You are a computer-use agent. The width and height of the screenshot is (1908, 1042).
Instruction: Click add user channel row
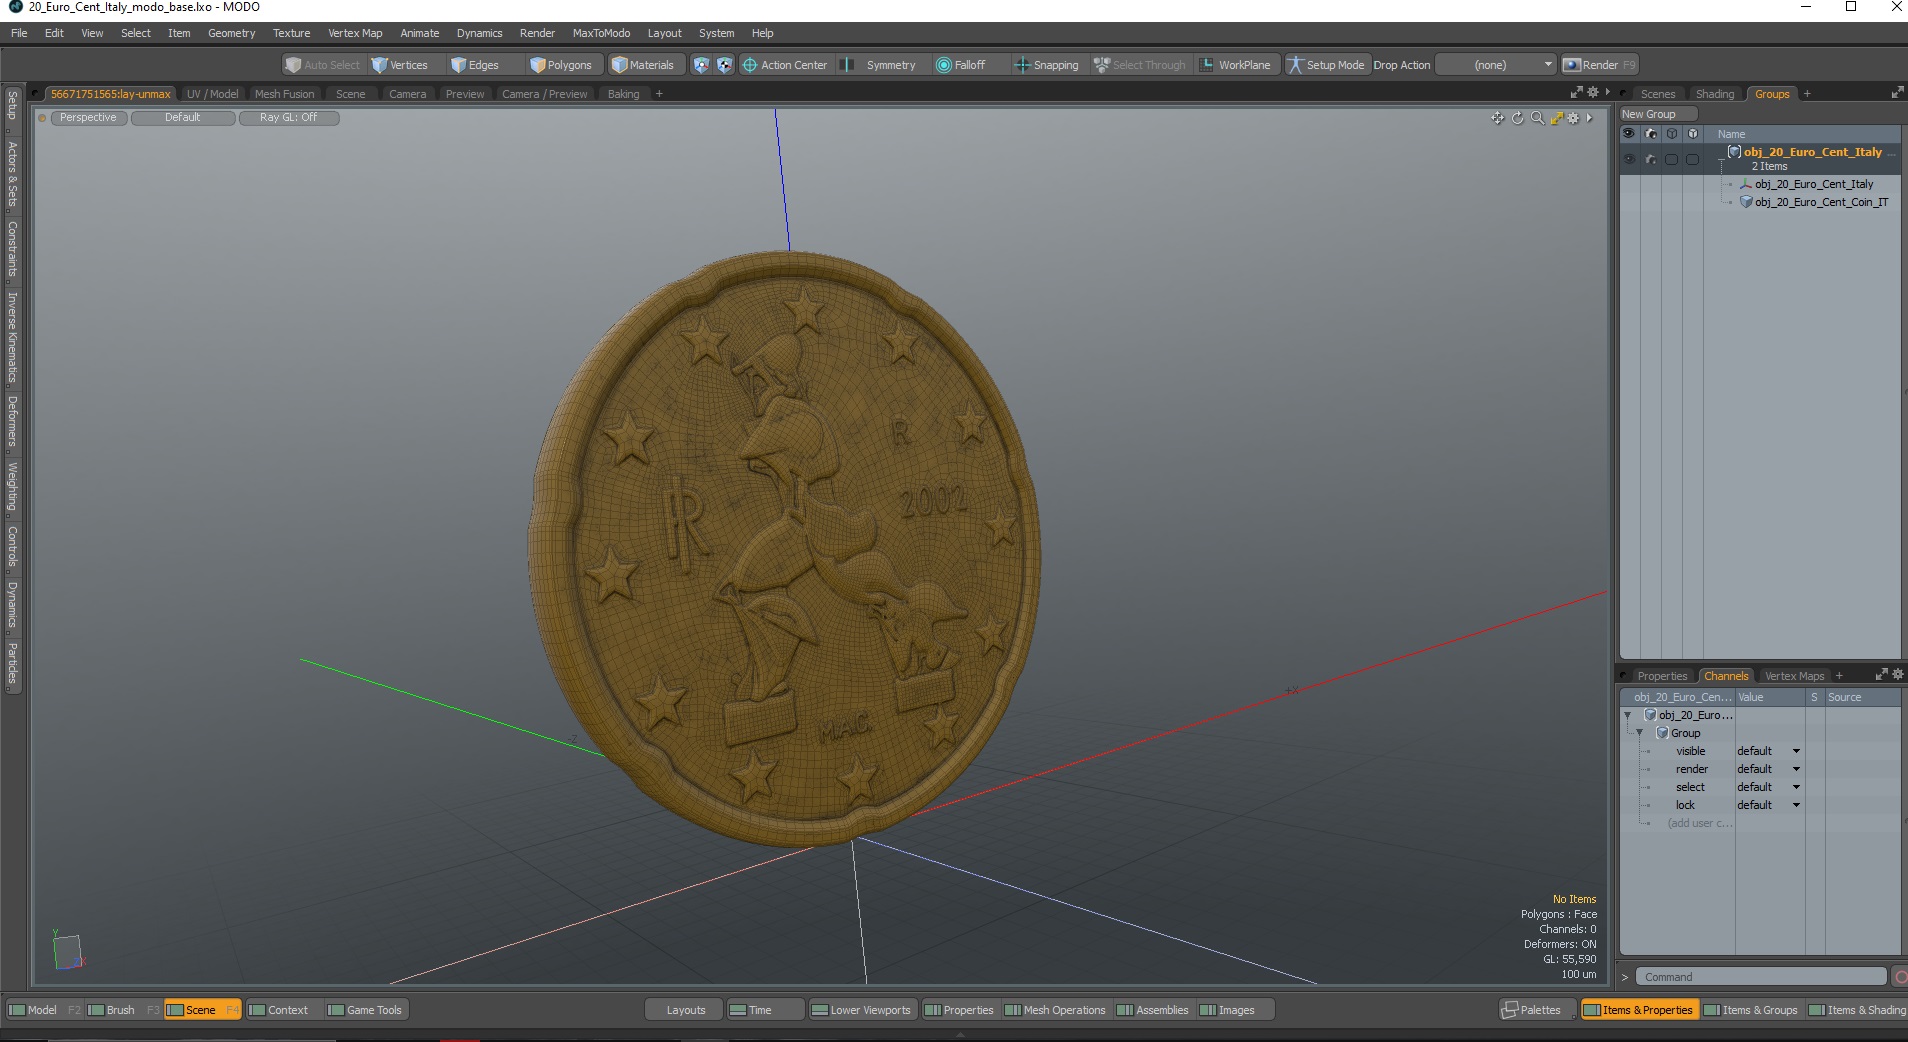point(1699,823)
